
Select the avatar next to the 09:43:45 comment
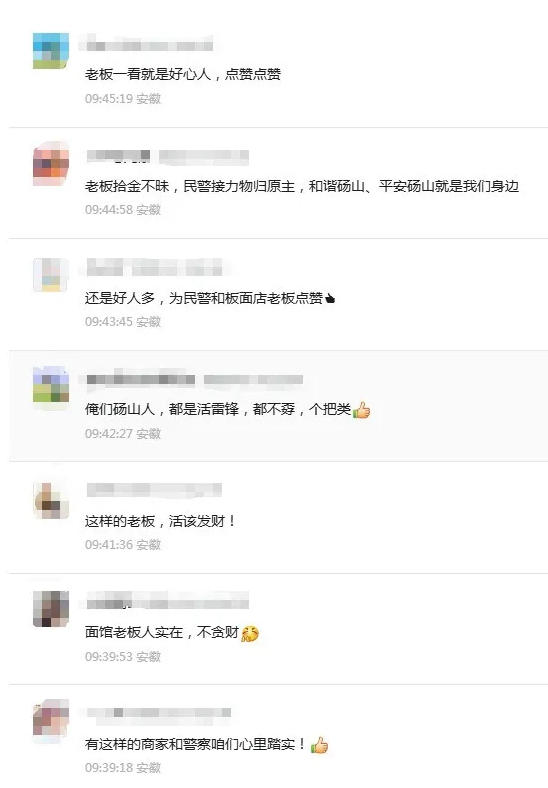[x=51, y=275]
